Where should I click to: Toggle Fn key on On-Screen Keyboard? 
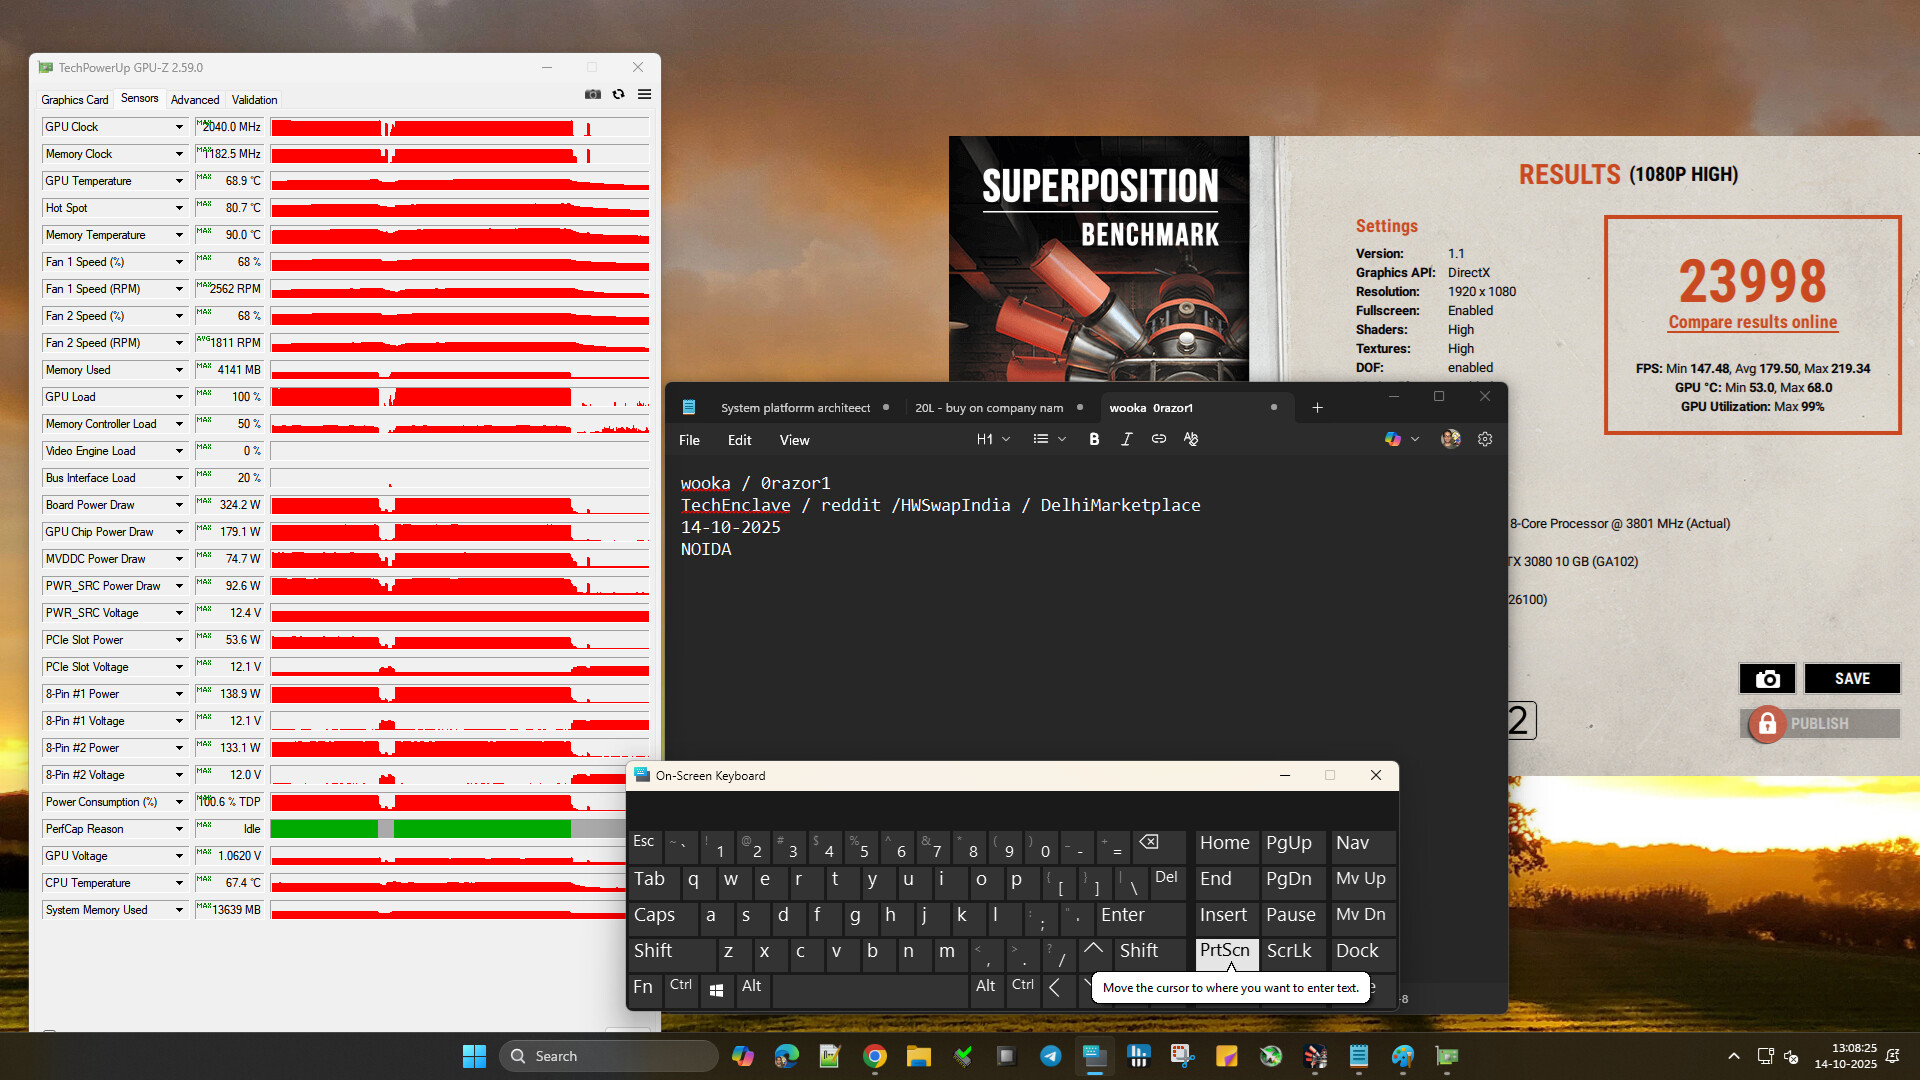643,987
